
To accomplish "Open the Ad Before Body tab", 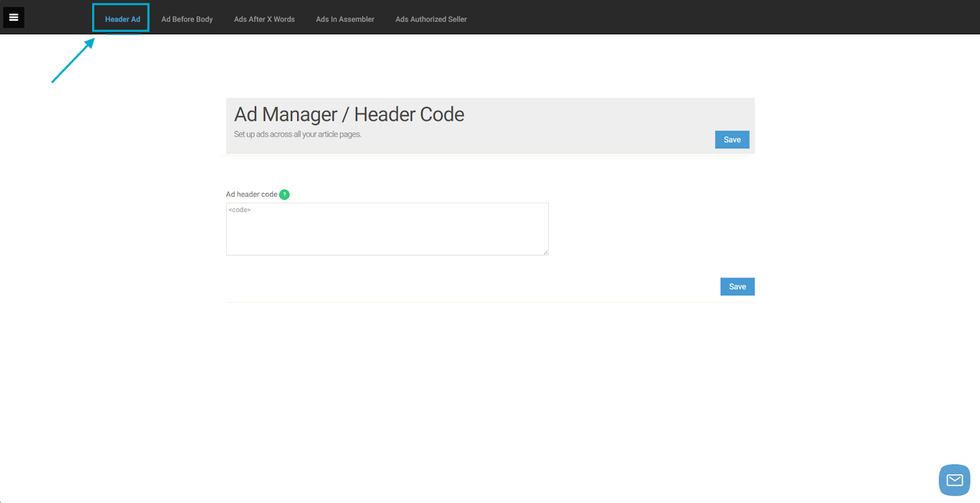I will pyautogui.click(x=187, y=19).
